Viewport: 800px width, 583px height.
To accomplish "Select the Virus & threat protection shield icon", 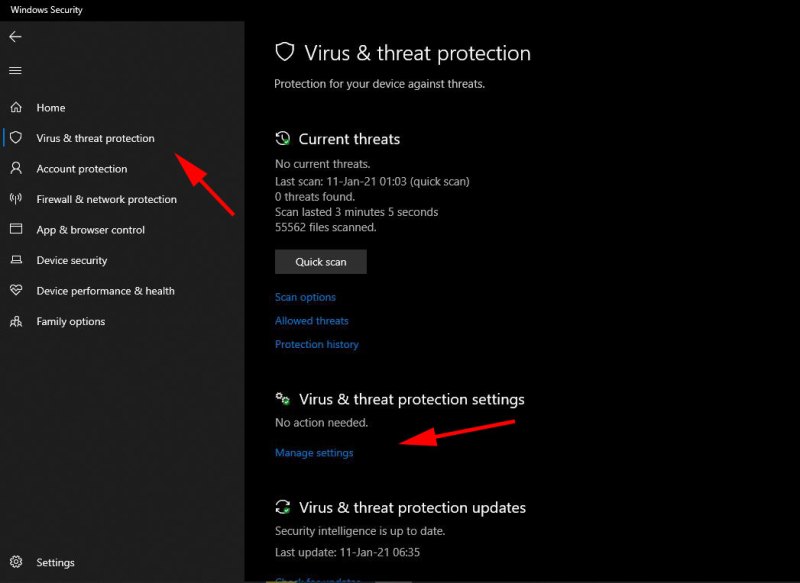I will (x=16, y=137).
